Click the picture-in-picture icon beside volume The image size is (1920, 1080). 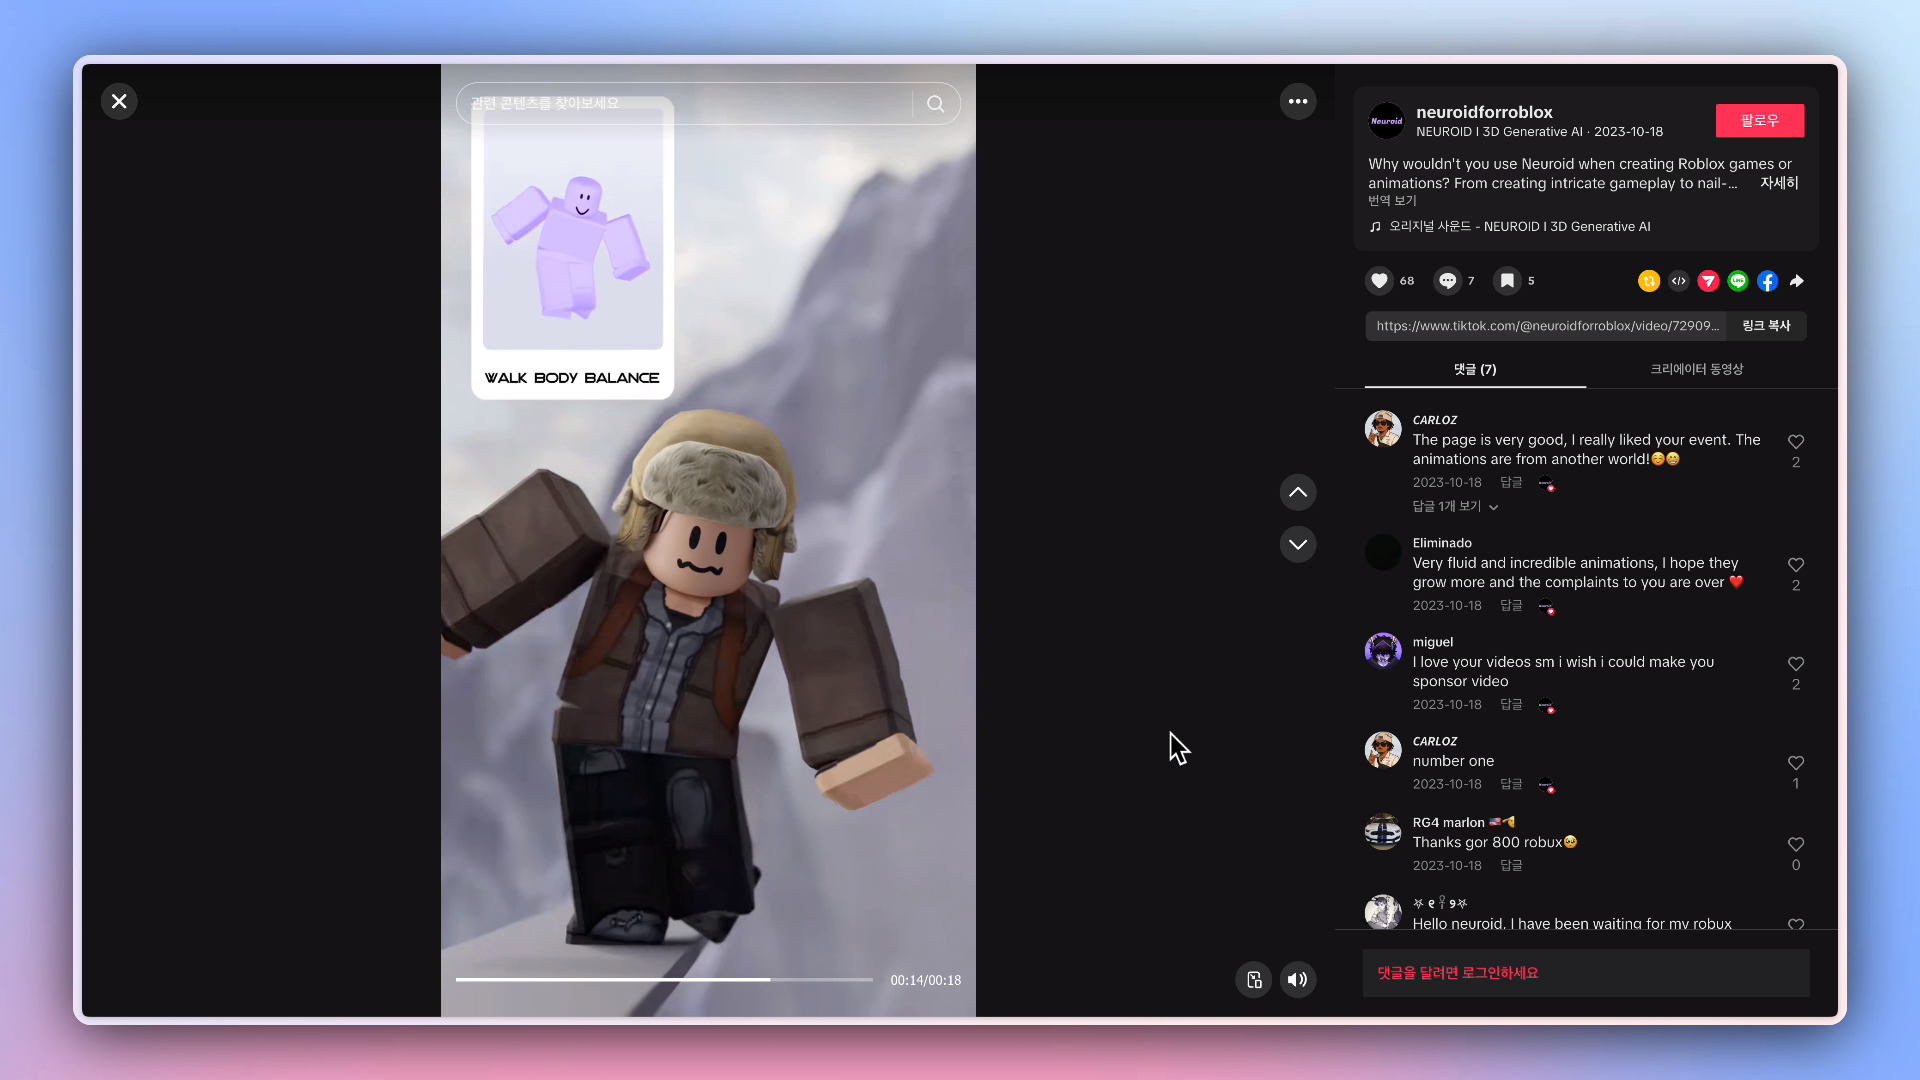click(x=1253, y=980)
